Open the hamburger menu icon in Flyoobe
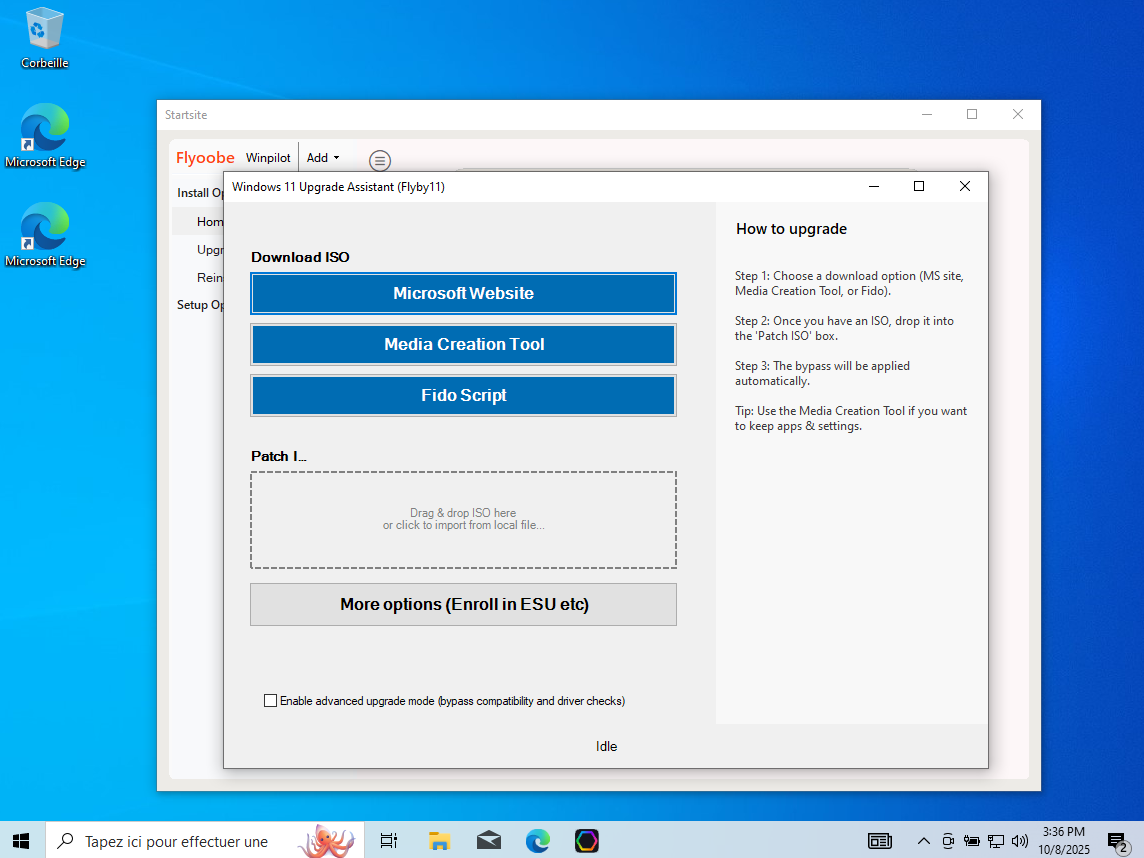This screenshot has width=1144, height=858. pyautogui.click(x=380, y=160)
